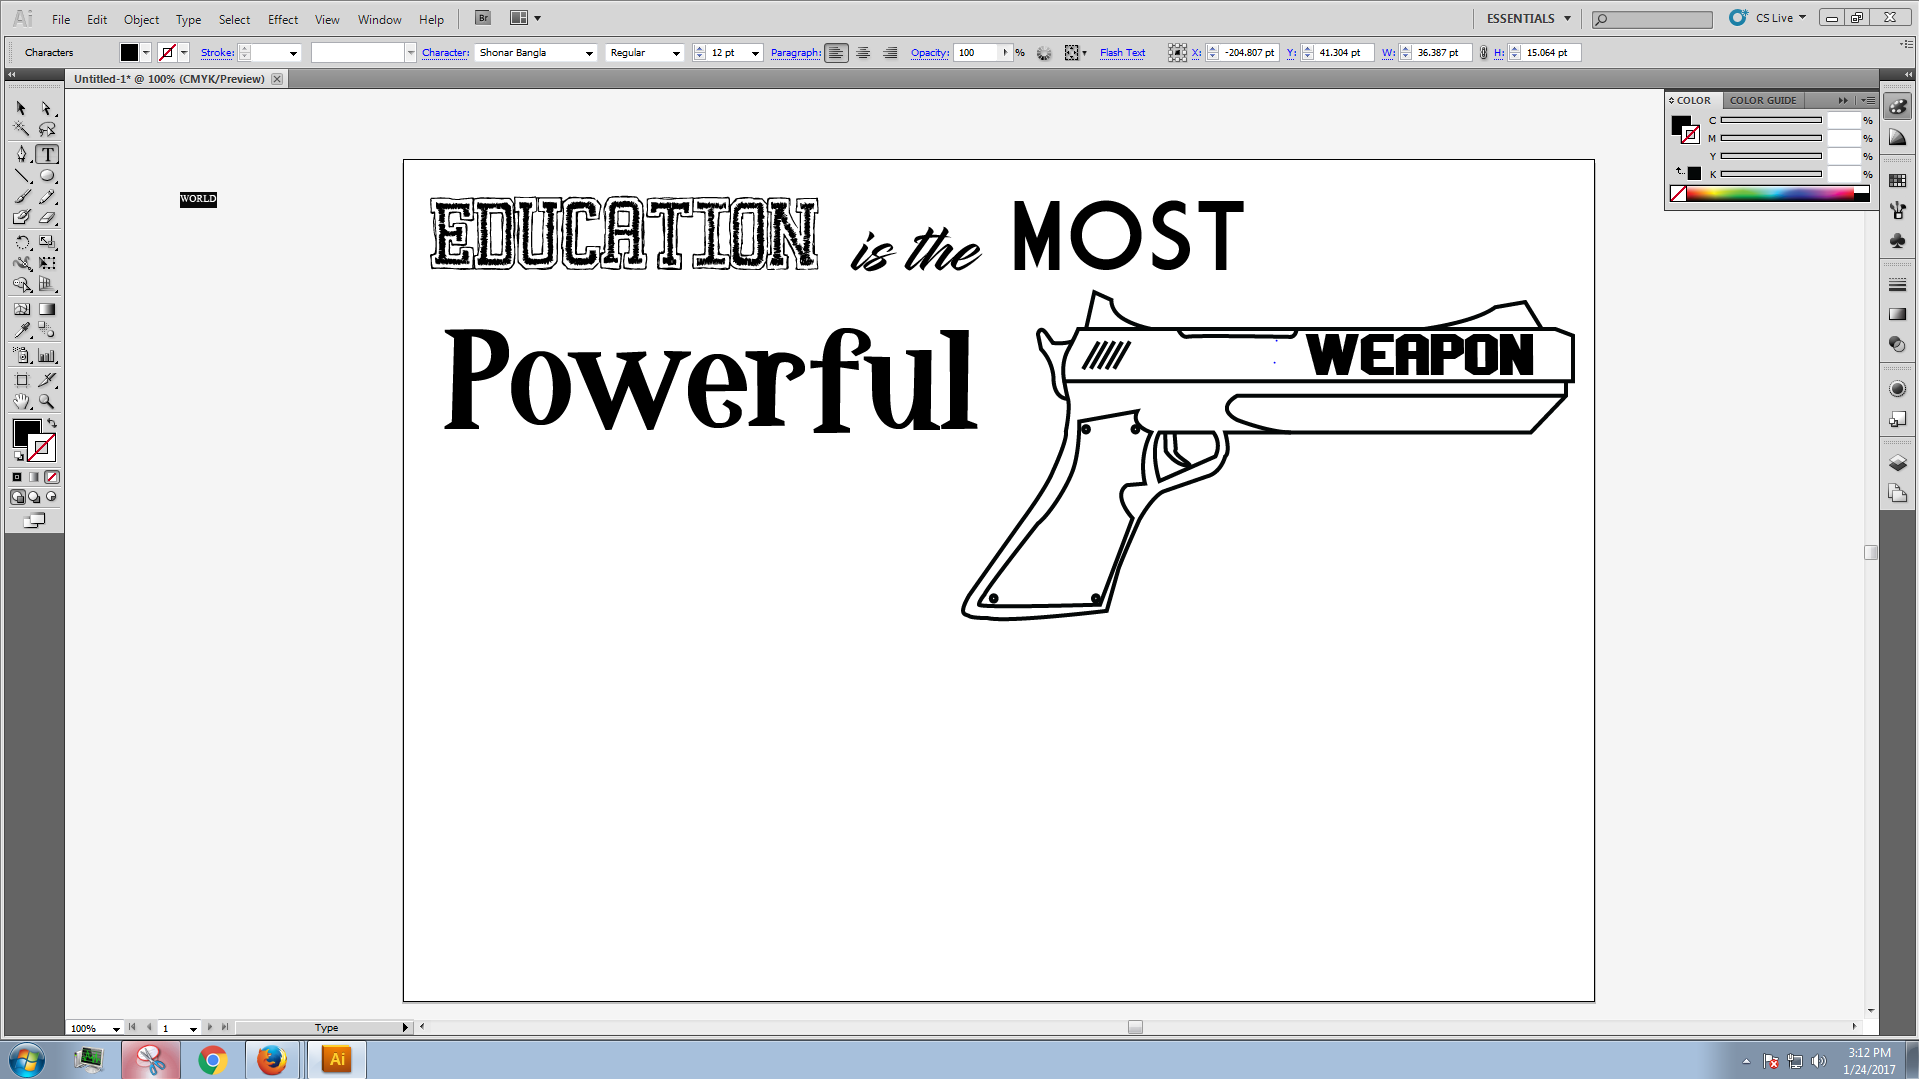This screenshot has width=1919, height=1079.
Task: Open the Effect menu
Action: [282, 19]
